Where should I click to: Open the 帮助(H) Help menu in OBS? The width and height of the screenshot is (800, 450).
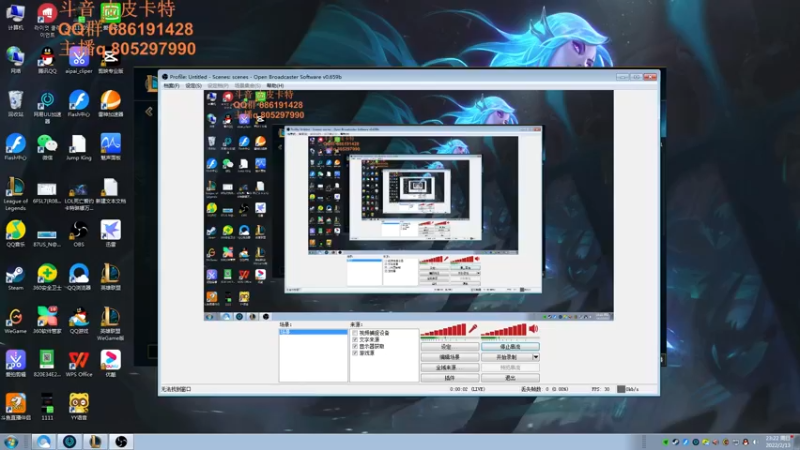coord(275,86)
